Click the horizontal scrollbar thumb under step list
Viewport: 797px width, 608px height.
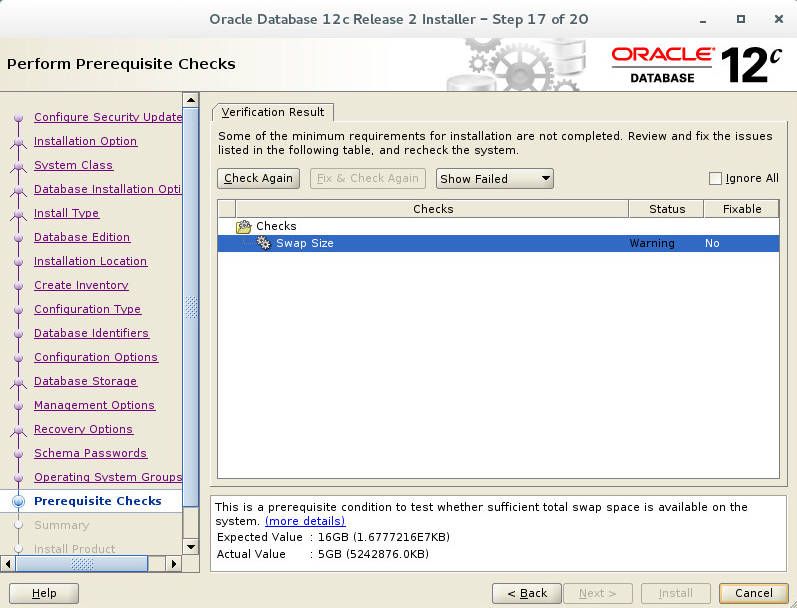(82, 564)
